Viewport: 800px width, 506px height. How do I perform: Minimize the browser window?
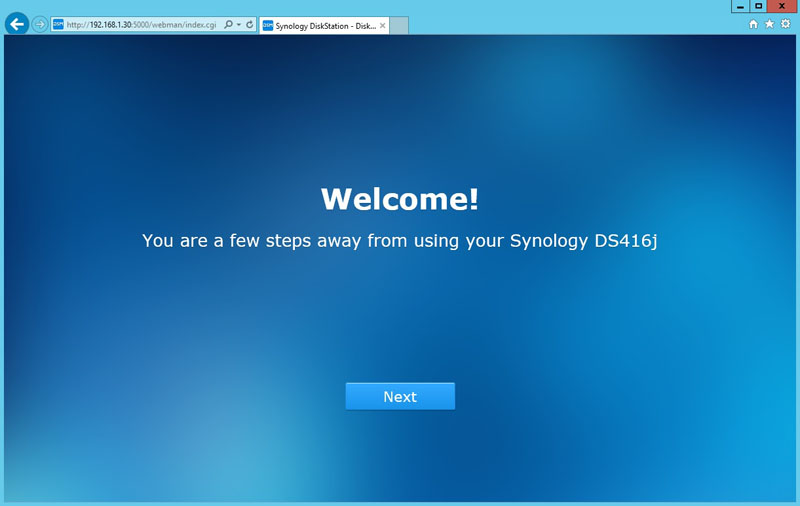[x=740, y=6]
